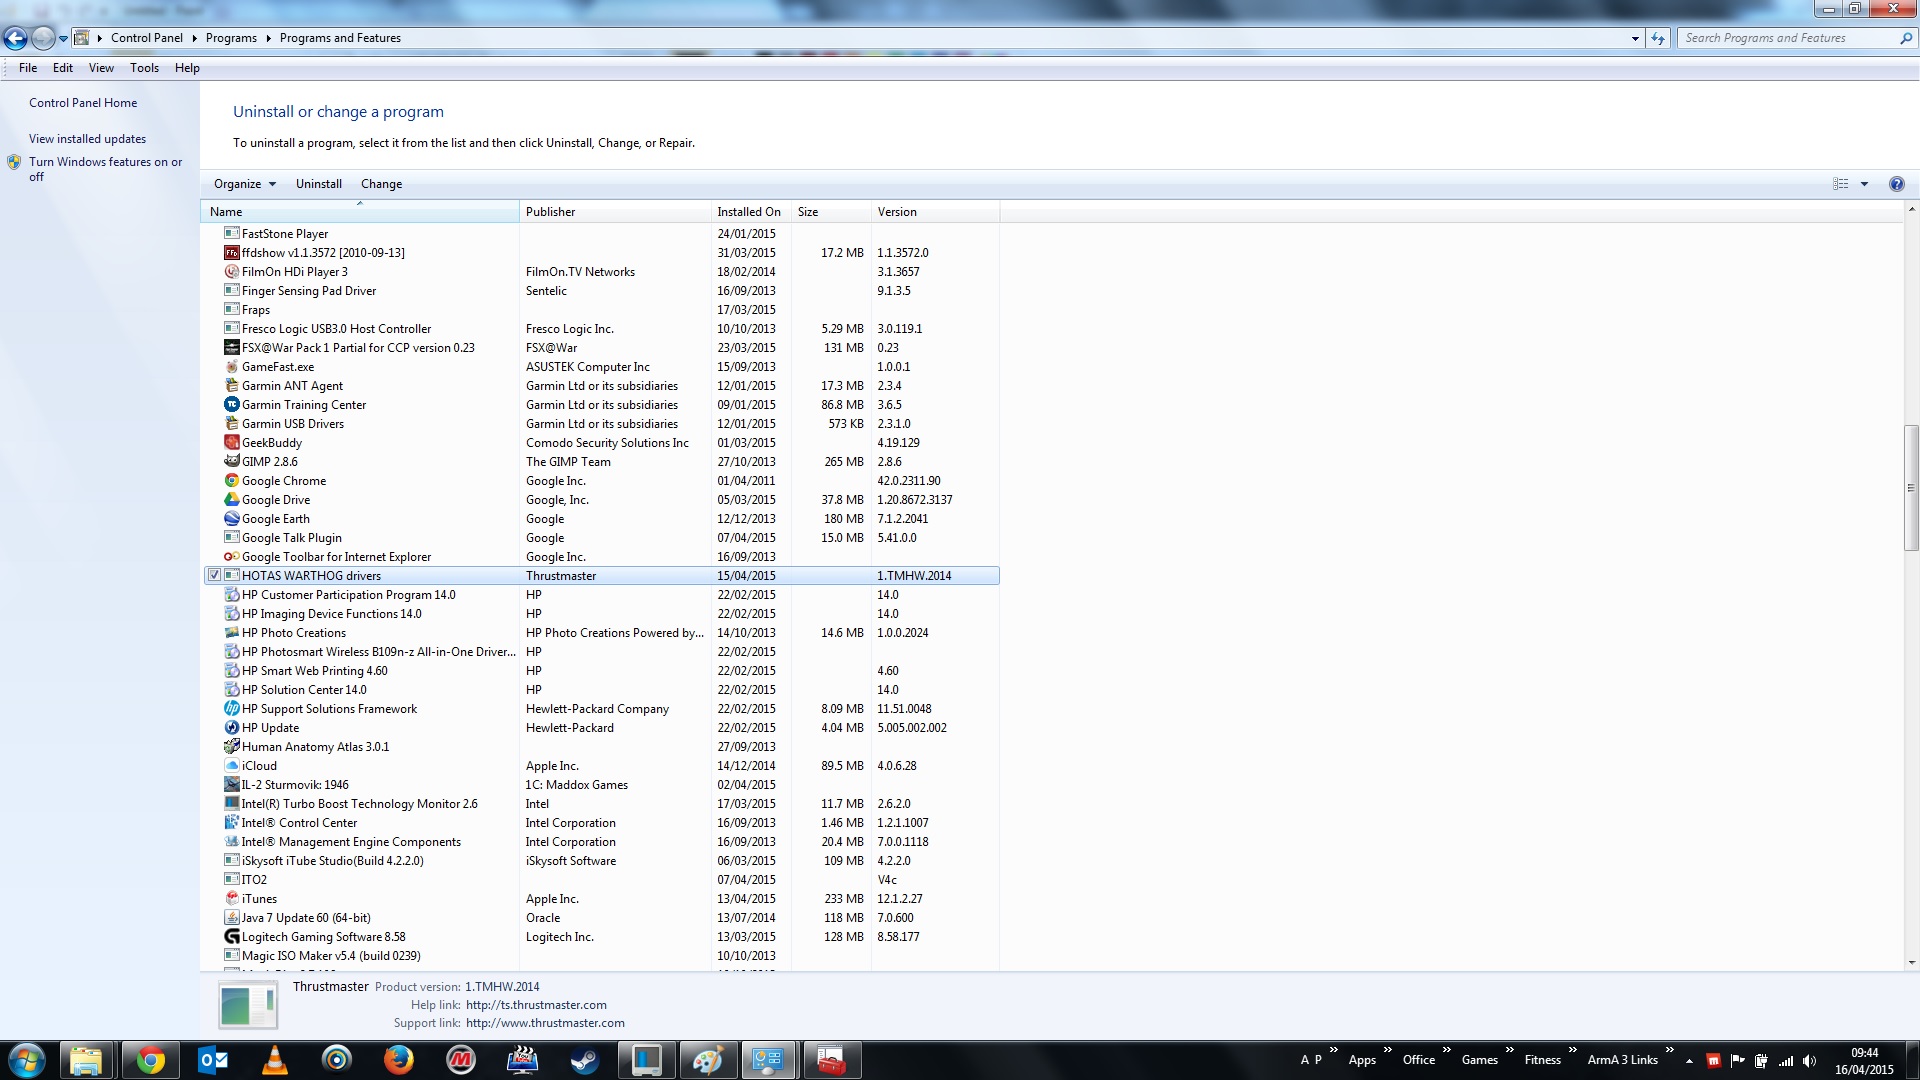
Task: Expand the address bar history dropdown
Action: pos(1635,38)
